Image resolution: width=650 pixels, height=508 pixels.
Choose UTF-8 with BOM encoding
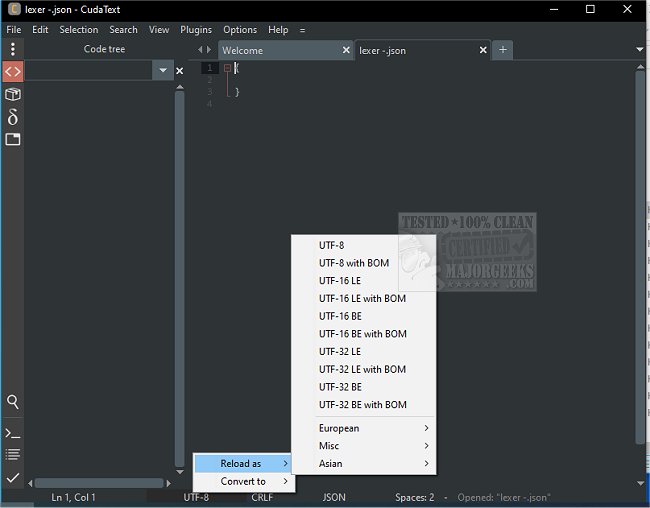pos(354,263)
